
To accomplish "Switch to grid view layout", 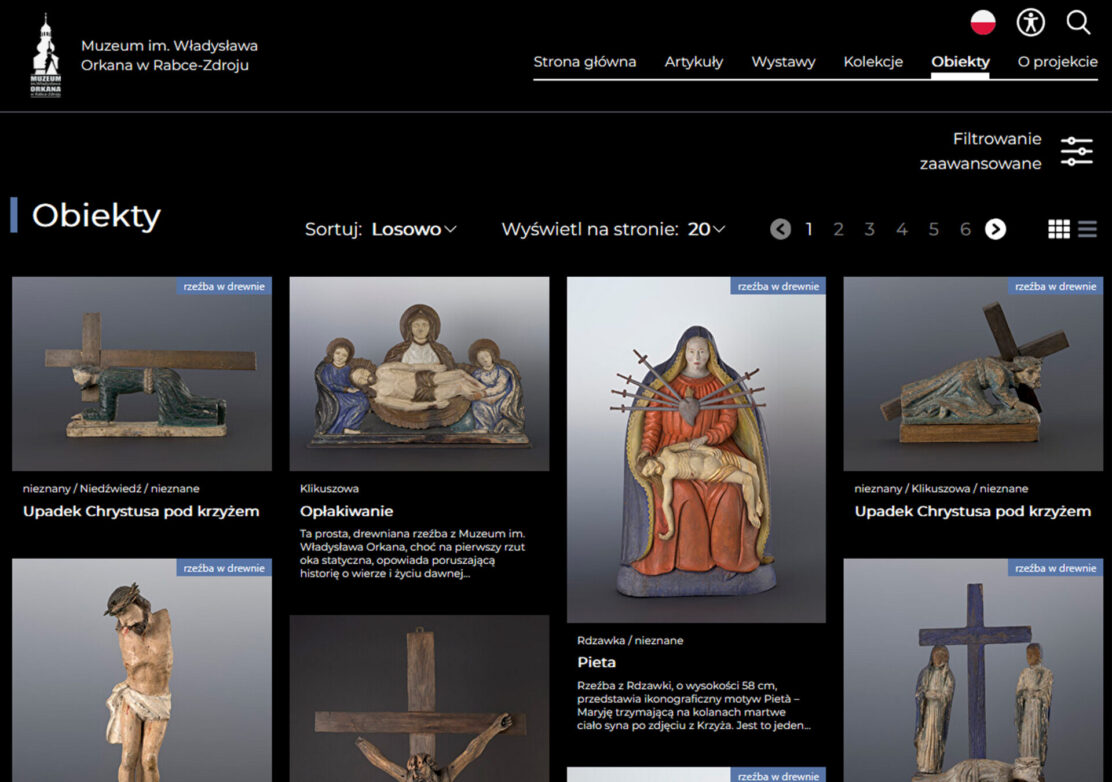I will tap(1058, 229).
